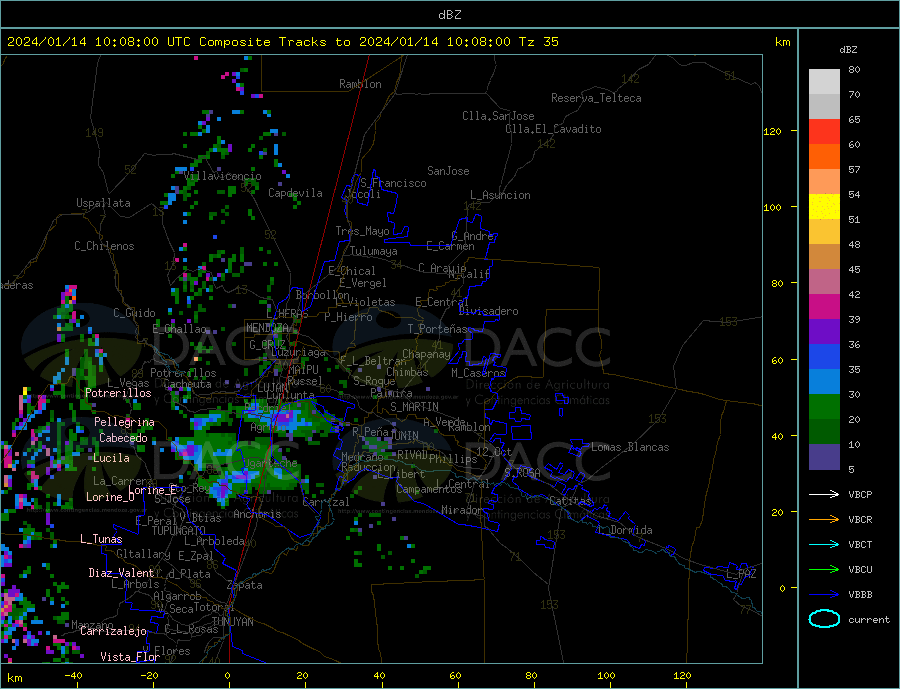Click the 120 tick on vertical km axis
The width and height of the screenshot is (900, 689).
[x=772, y=131]
